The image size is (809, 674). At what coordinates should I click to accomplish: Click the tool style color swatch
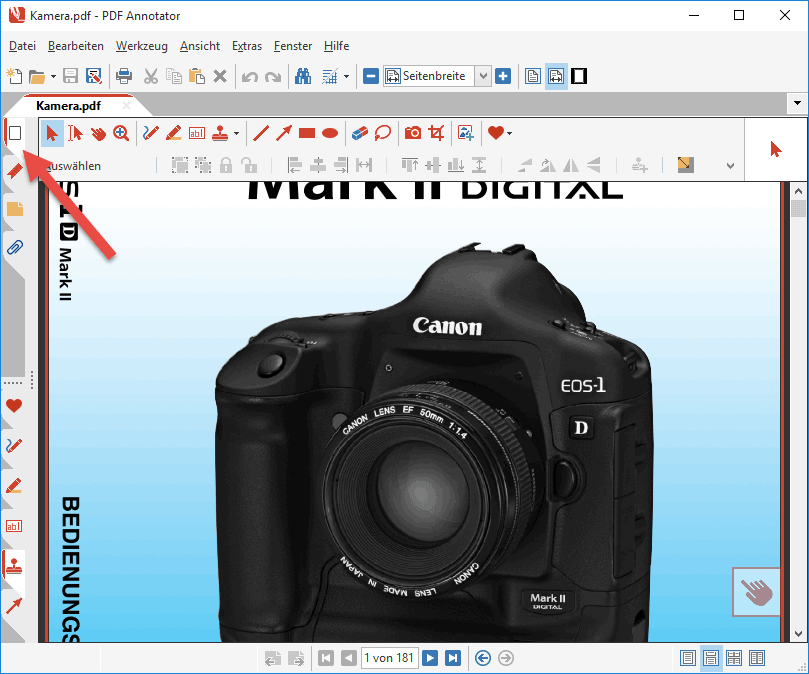tap(685, 165)
